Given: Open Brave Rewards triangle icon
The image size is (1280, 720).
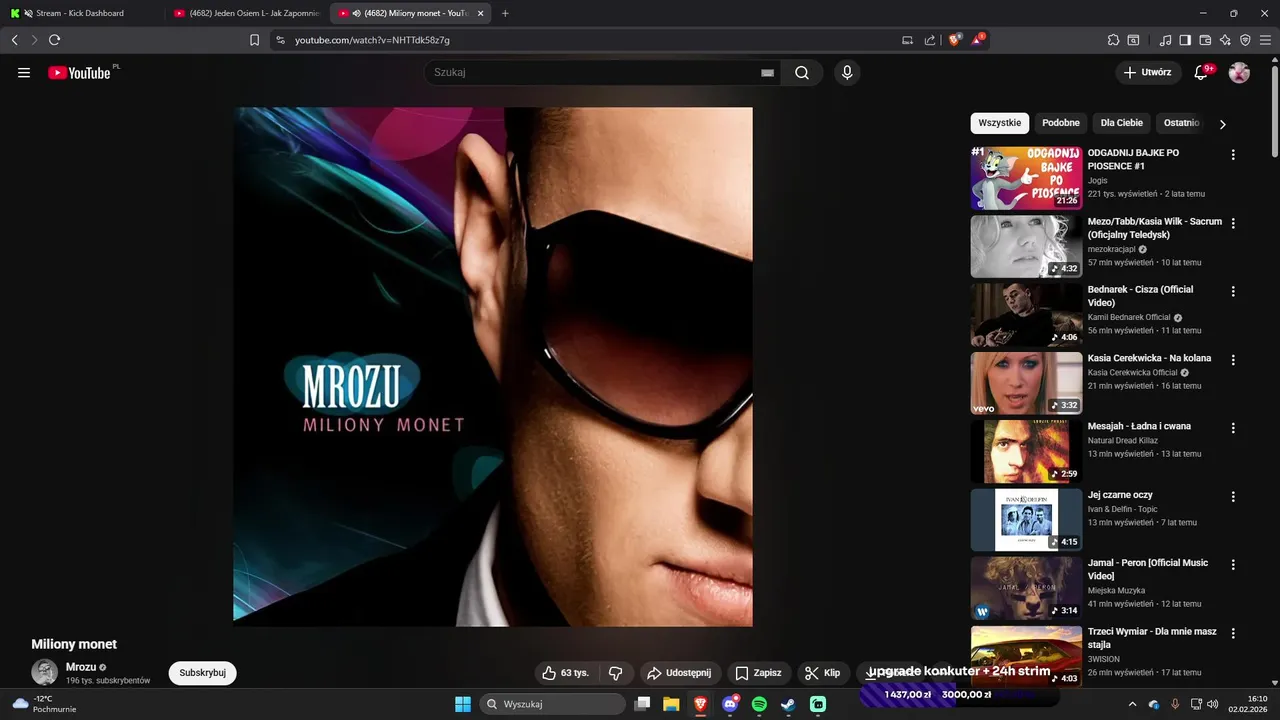Looking at the screenshot, I should pos(978,40).
